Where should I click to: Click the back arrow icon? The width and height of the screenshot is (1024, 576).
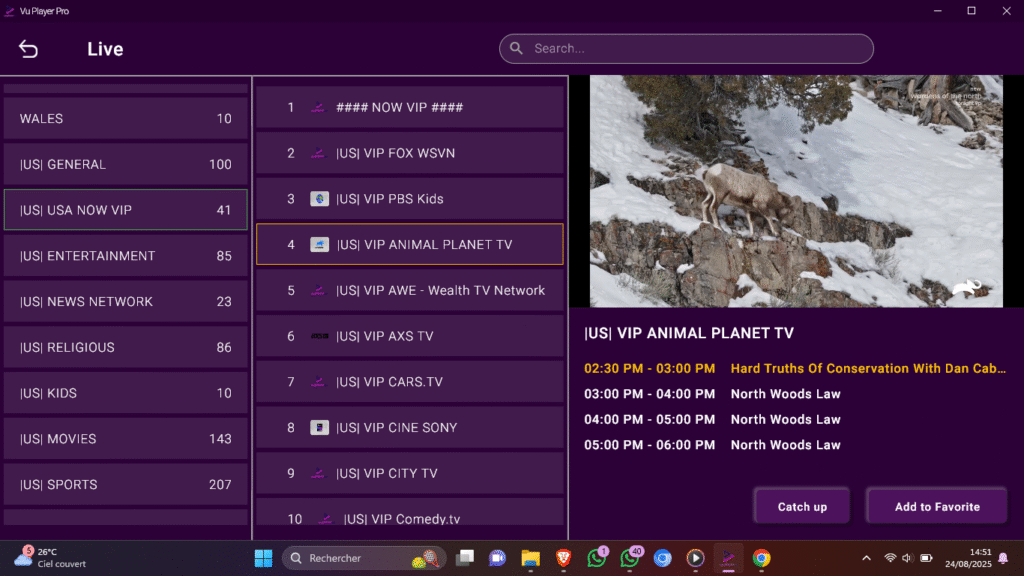(28, 49)
